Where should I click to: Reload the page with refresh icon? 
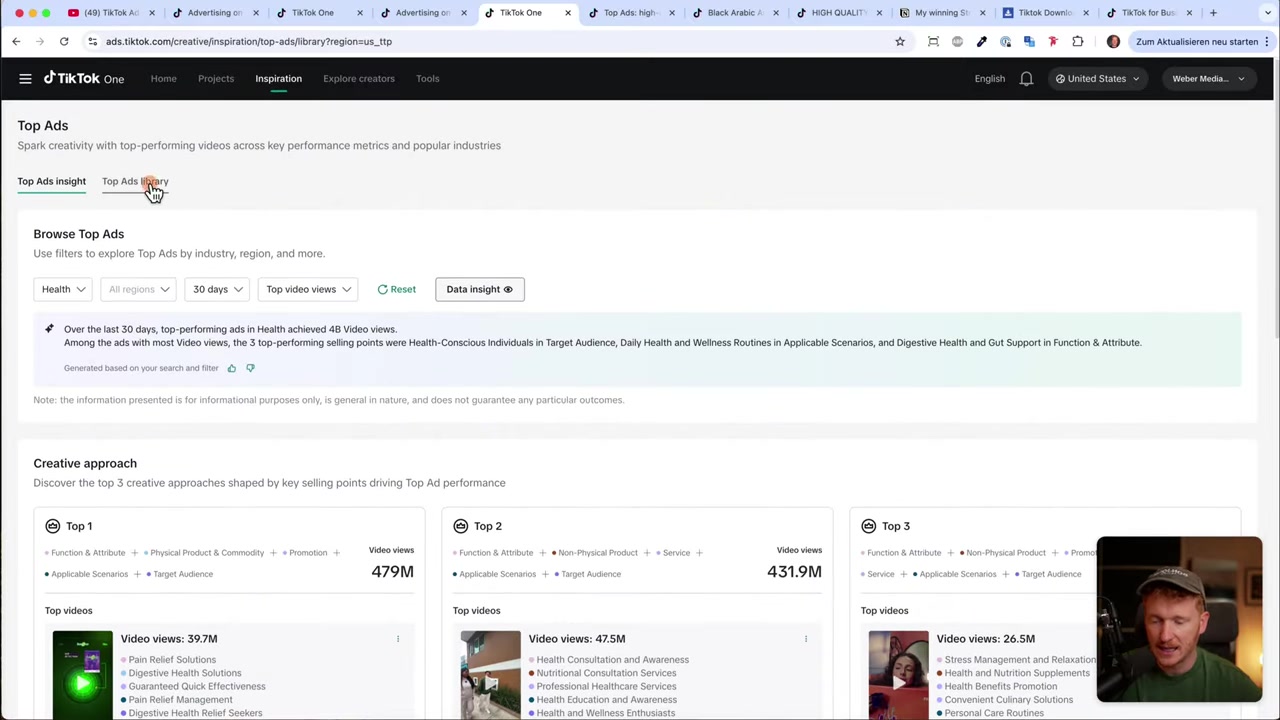click(x=64, y=41)
